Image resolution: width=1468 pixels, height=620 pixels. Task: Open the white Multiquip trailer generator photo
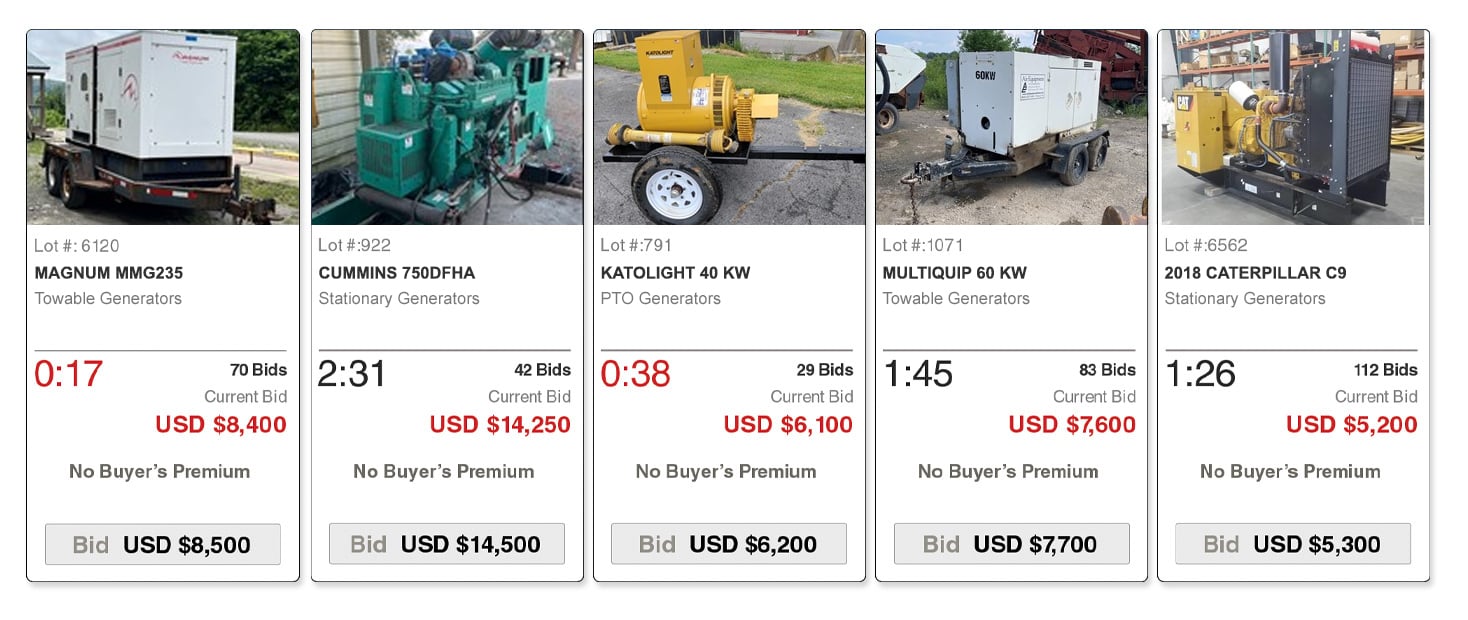point(1011,126)
